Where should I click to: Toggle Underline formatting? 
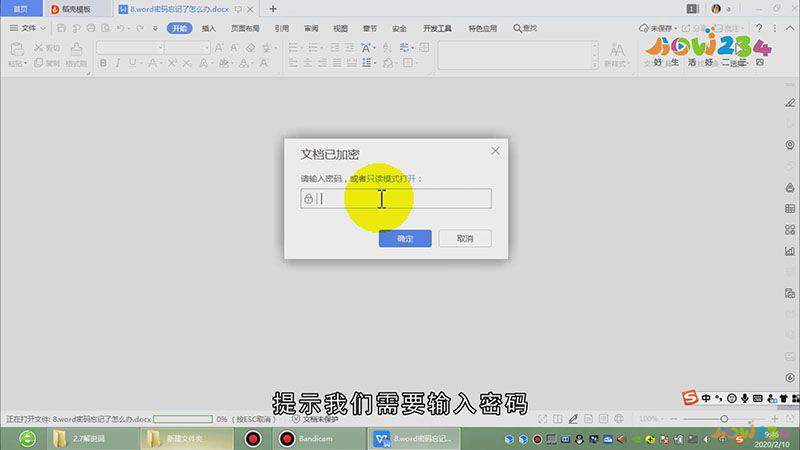[x=132, y=63]
